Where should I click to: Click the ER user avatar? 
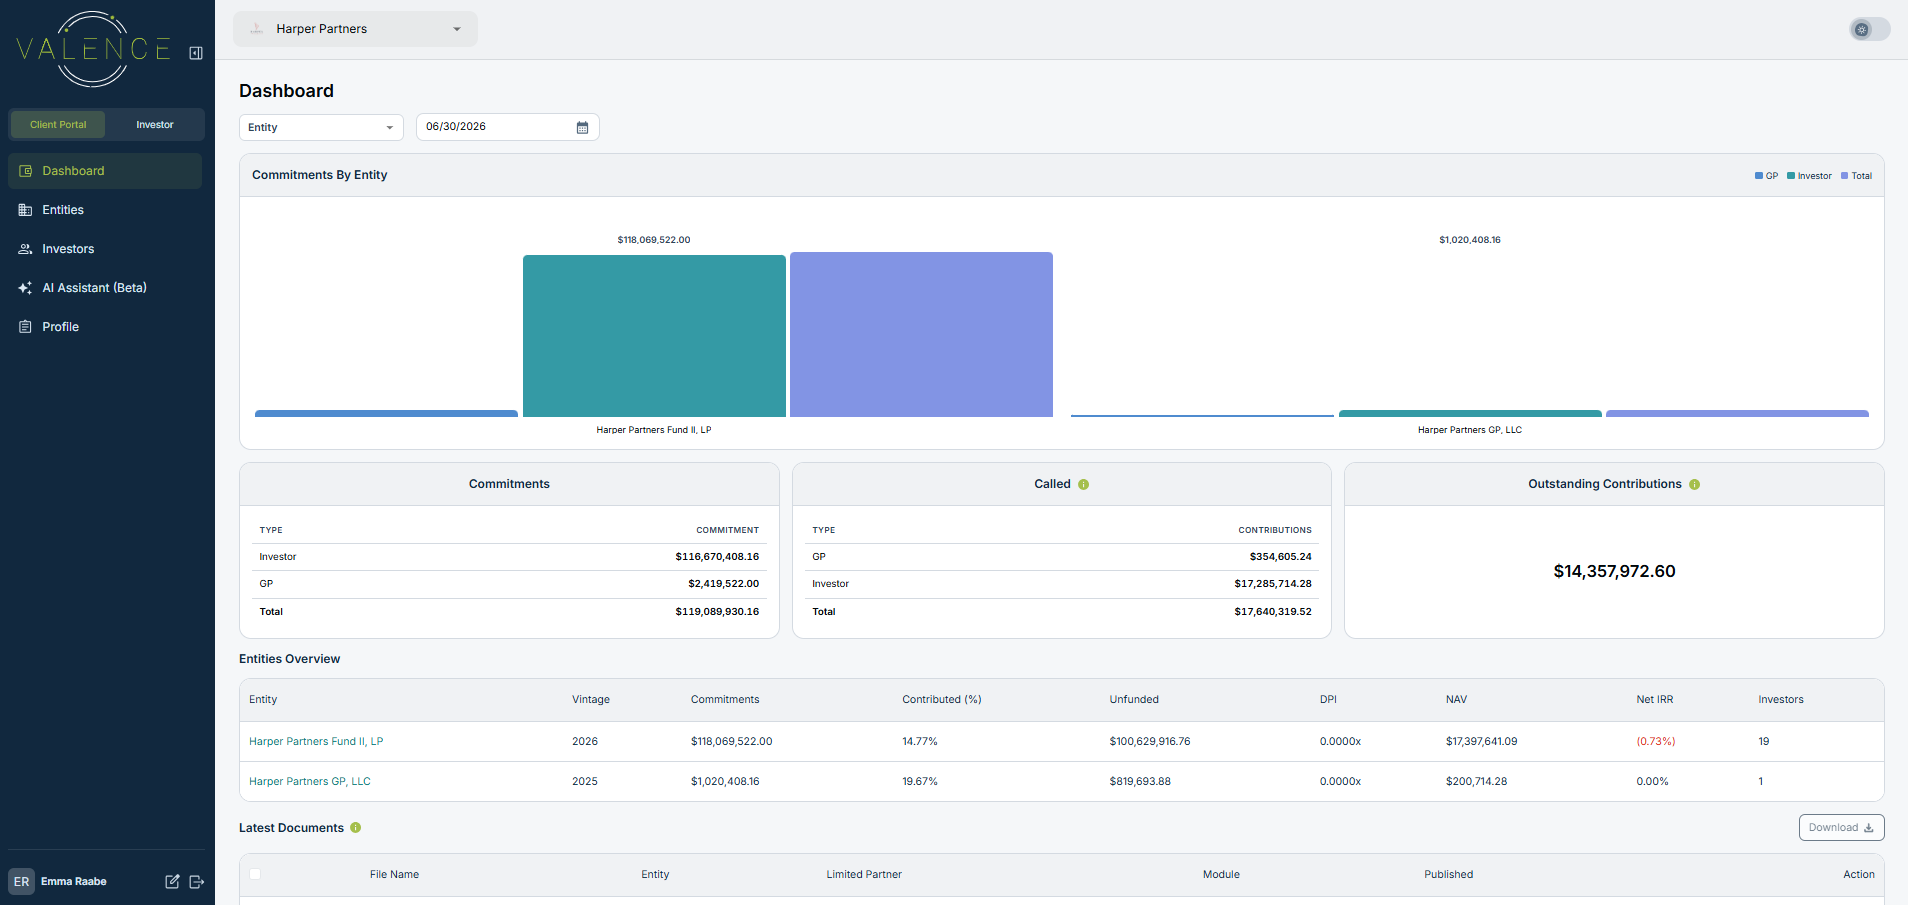tap(21, 882)
